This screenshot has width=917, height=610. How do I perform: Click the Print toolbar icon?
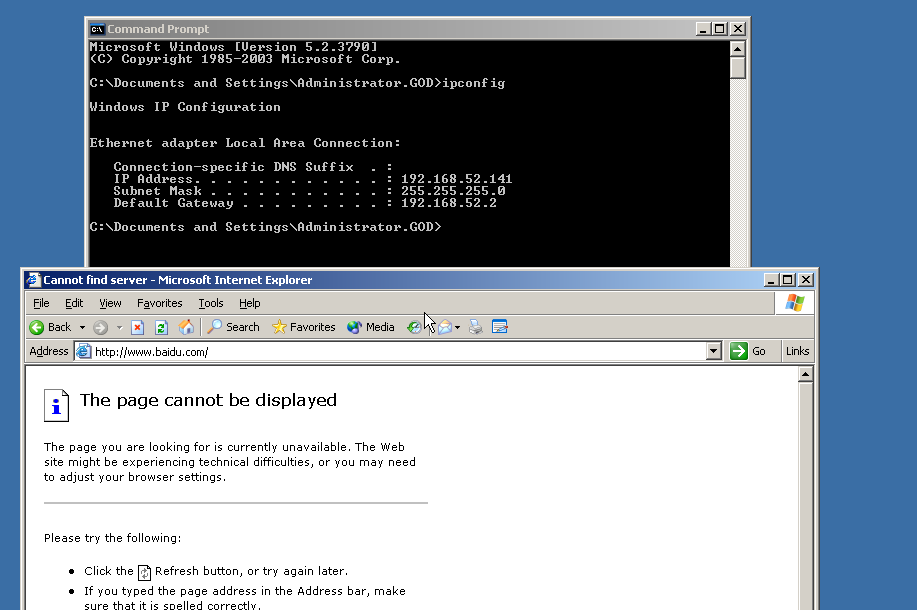pos(476,327)
